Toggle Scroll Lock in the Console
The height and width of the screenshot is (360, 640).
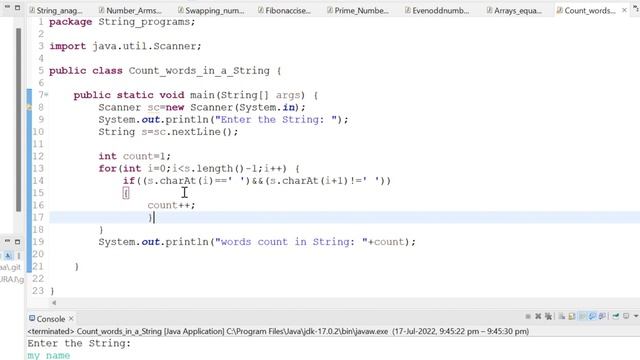pos(572,316)
